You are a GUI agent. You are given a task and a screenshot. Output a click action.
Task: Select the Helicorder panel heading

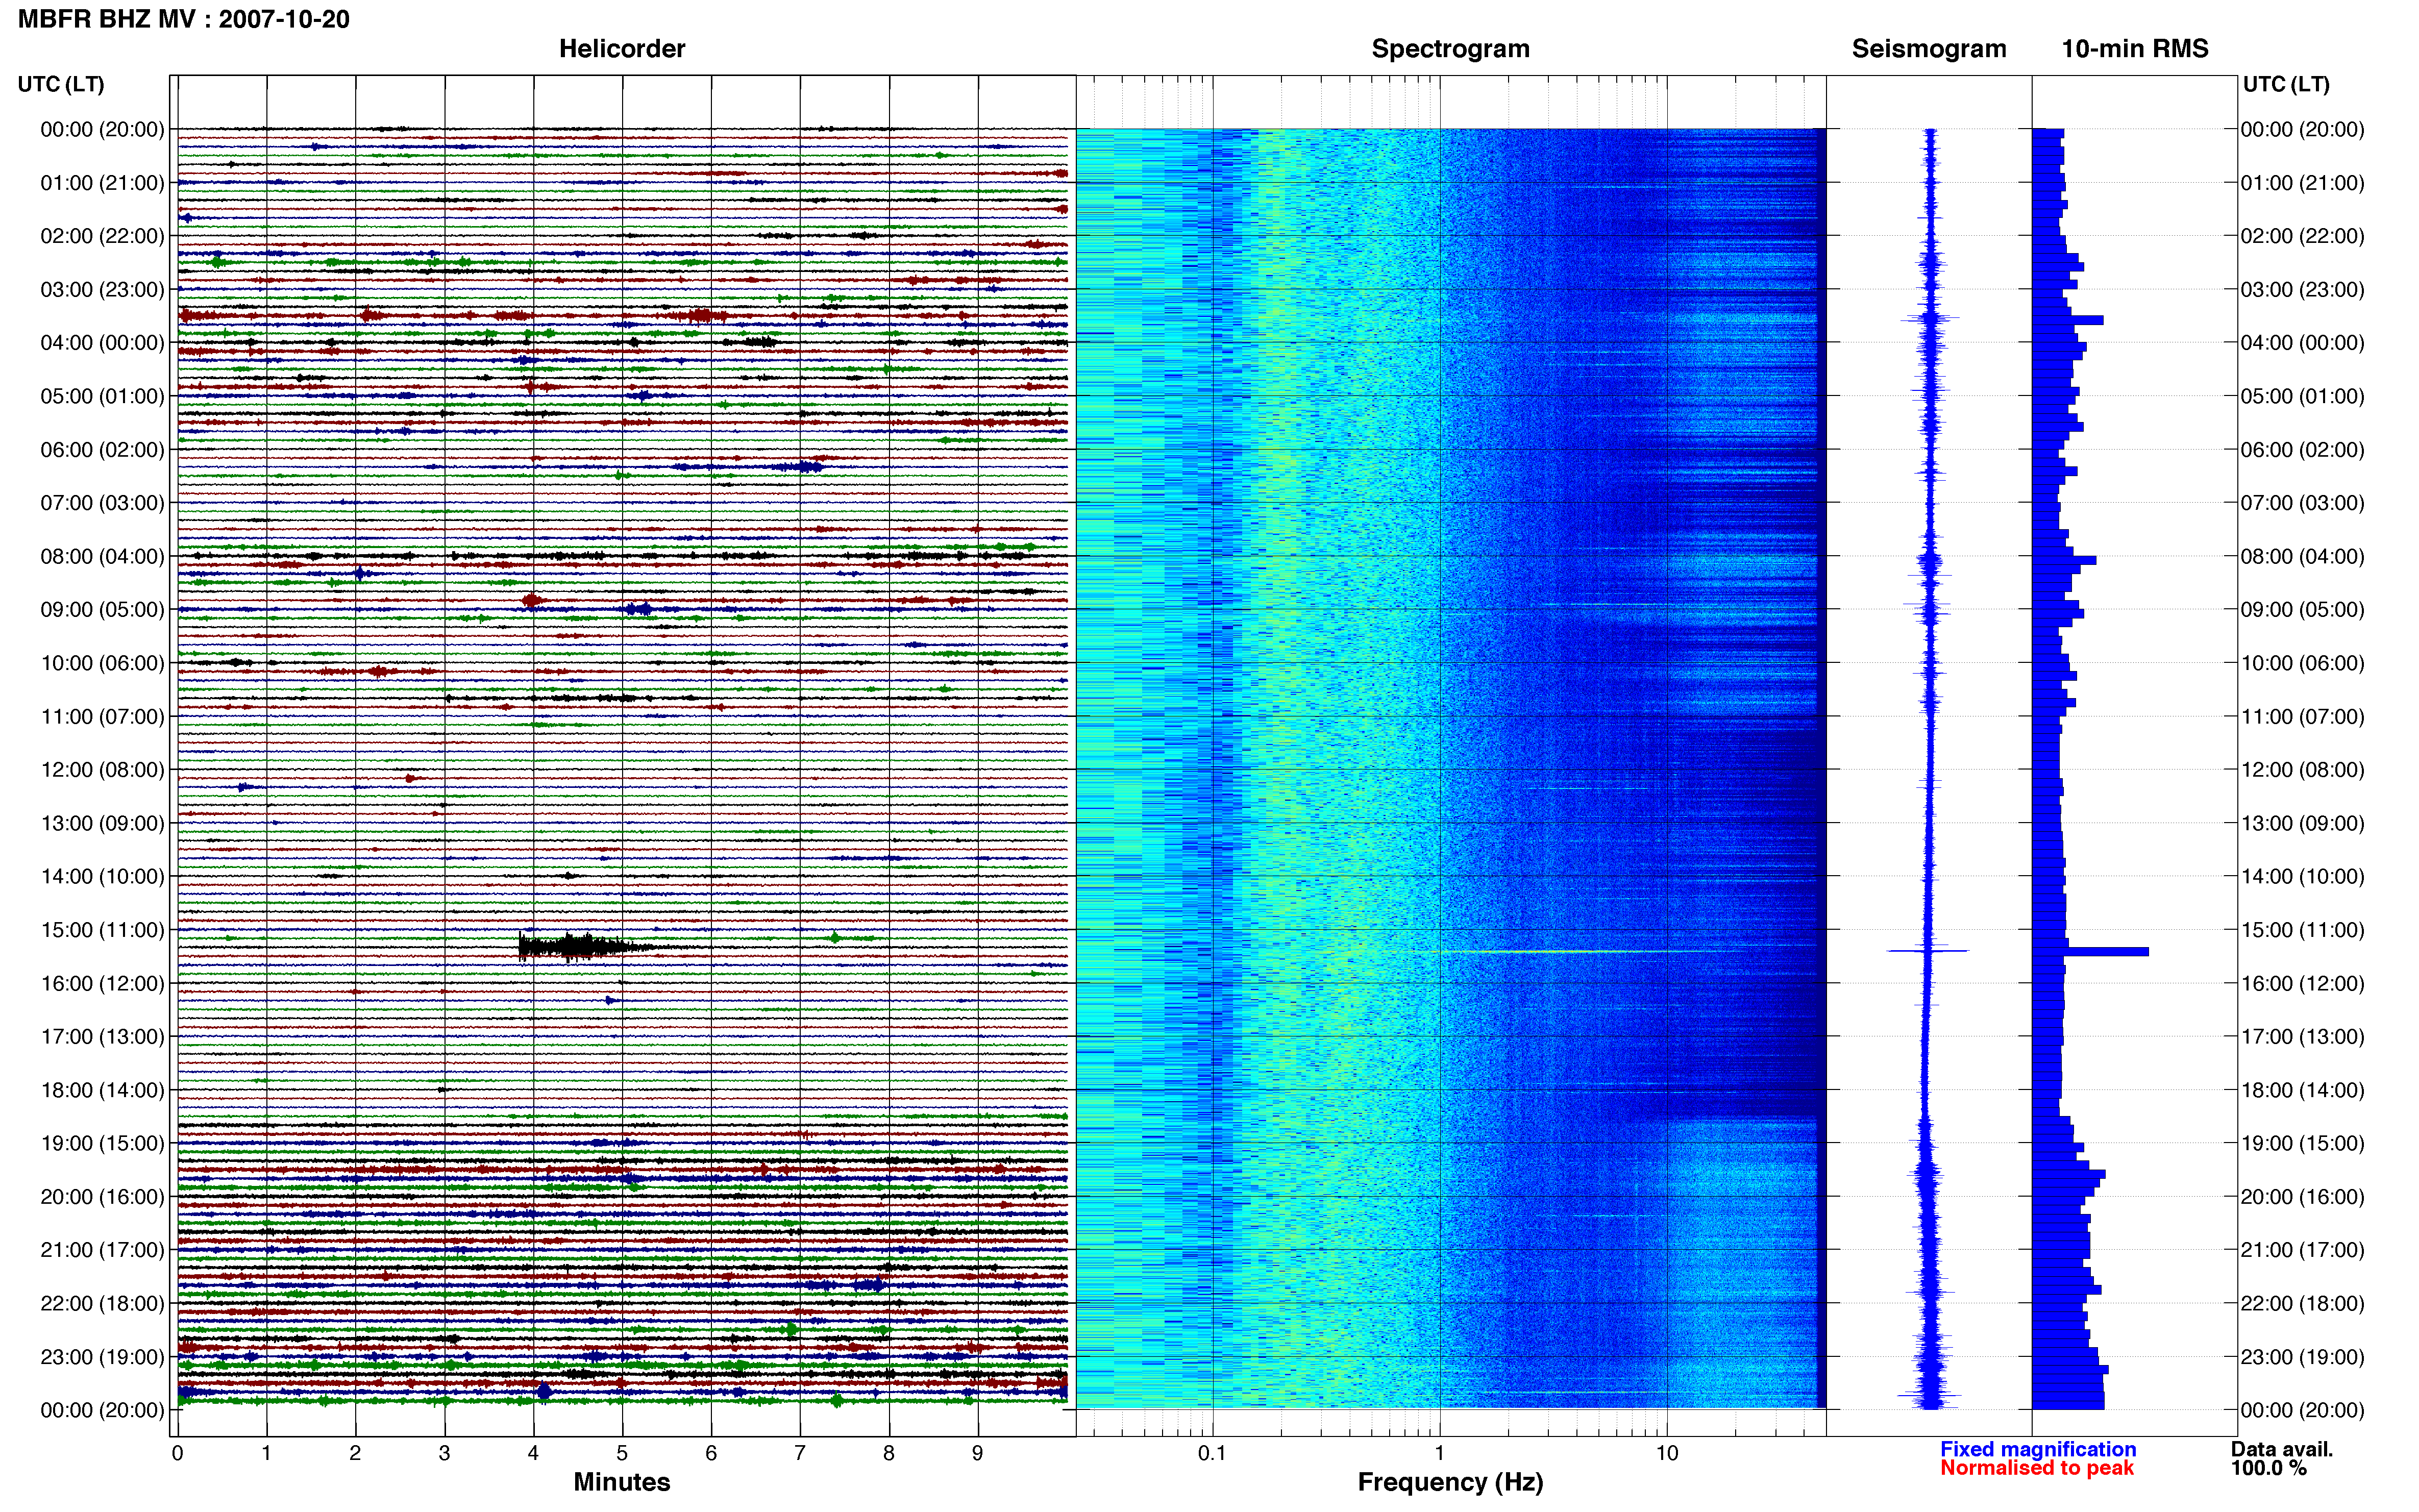click(622, 49)
